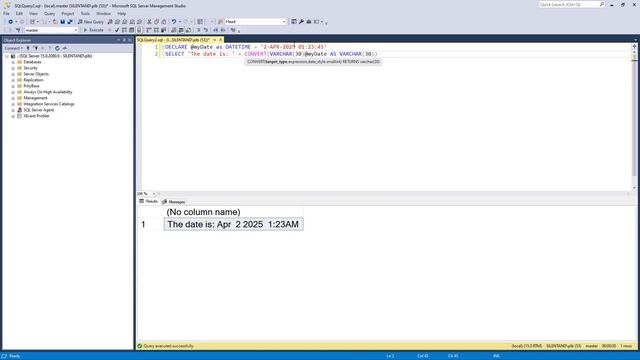640x360 pixels.
Task: Select the Databases folder in Object Explorer
Action: pyautogui.click(x=32, y=62)
